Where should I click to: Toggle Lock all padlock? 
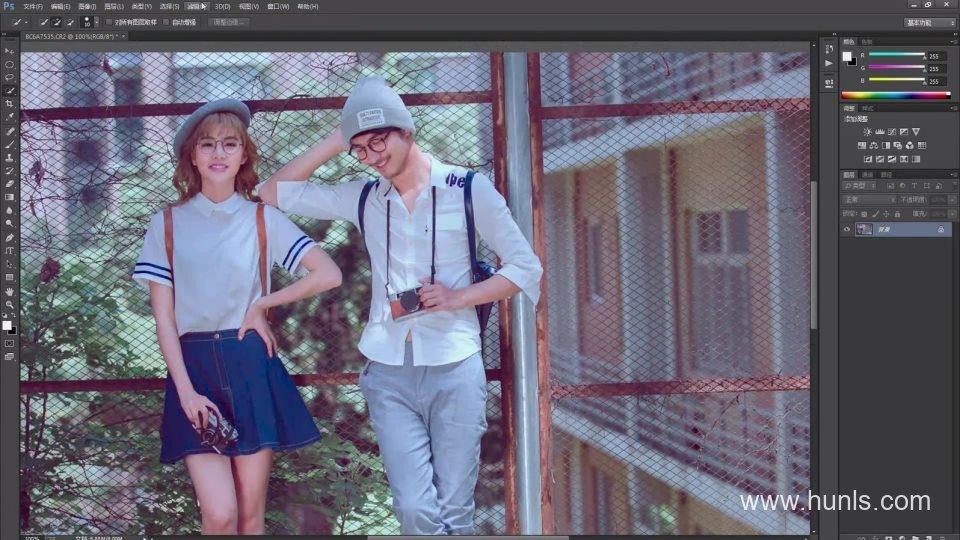pos(897,214)
